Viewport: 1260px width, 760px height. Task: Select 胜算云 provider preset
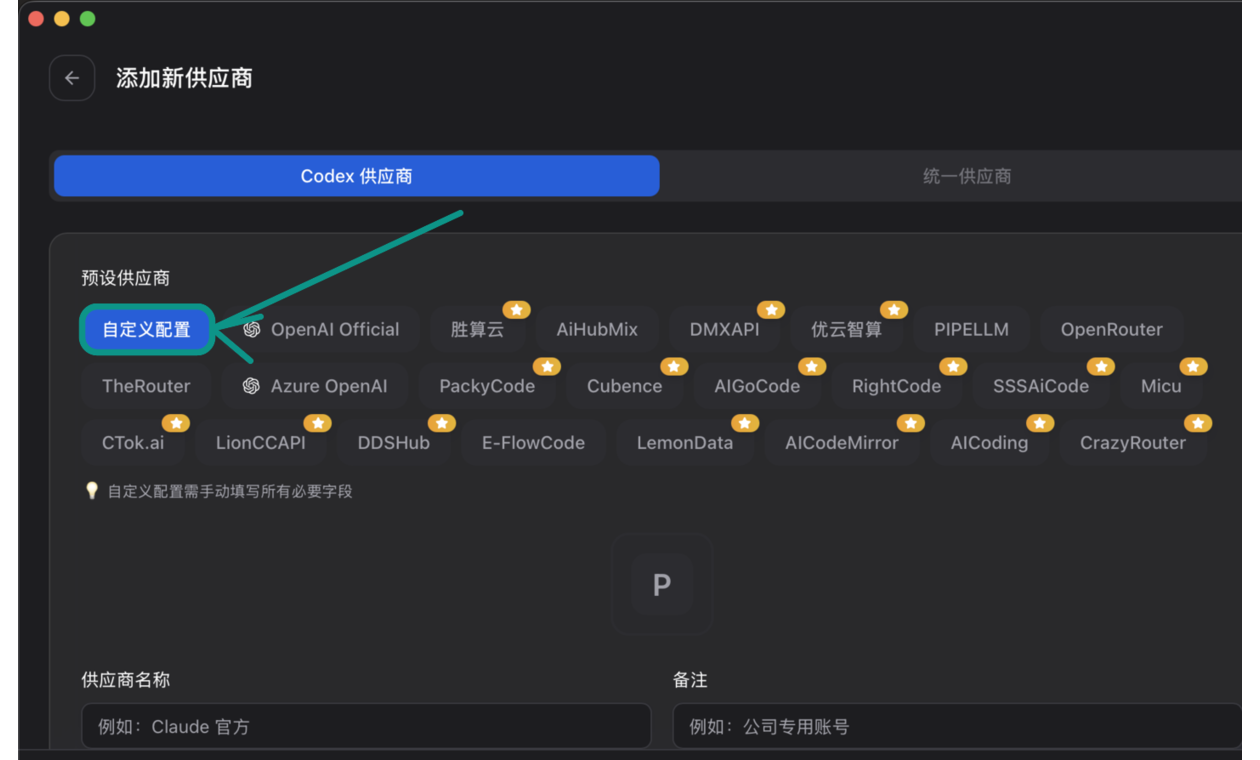pos(478,330)
